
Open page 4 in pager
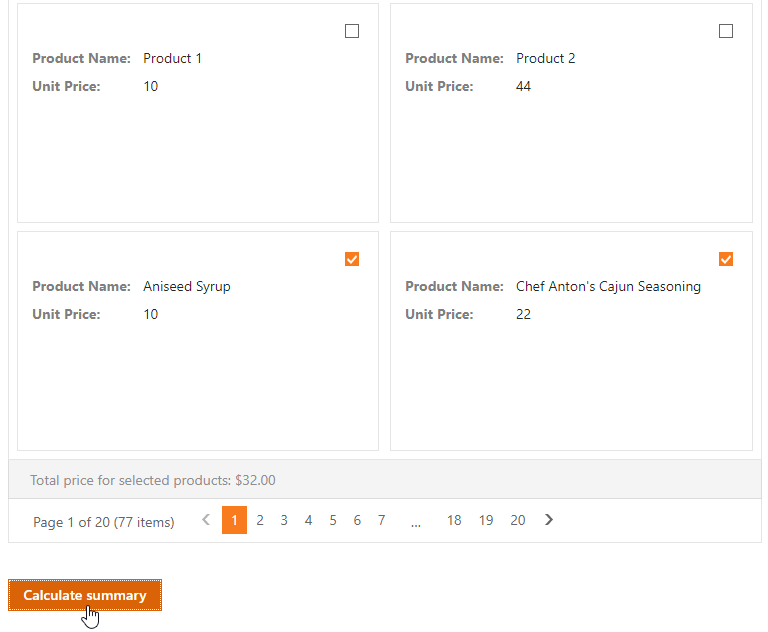308,520
